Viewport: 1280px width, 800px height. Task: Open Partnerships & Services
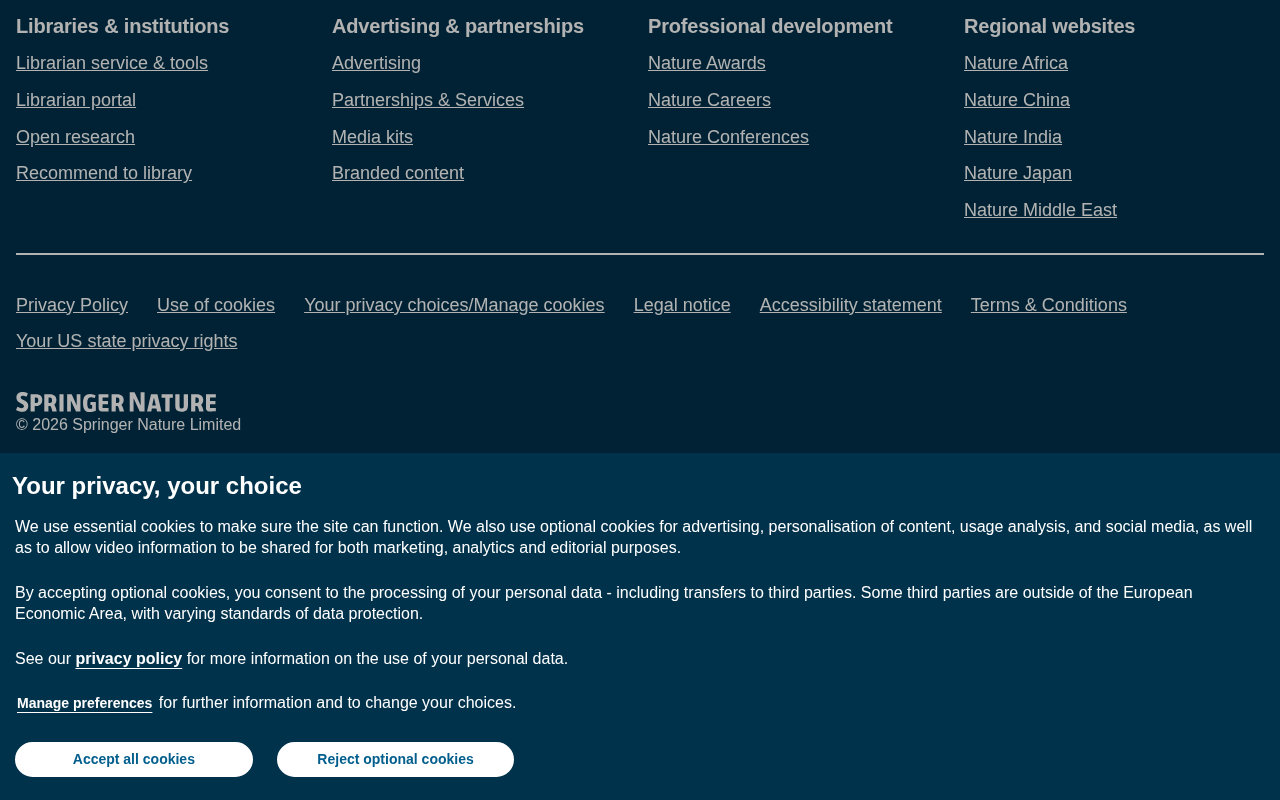tap(428, 100)
